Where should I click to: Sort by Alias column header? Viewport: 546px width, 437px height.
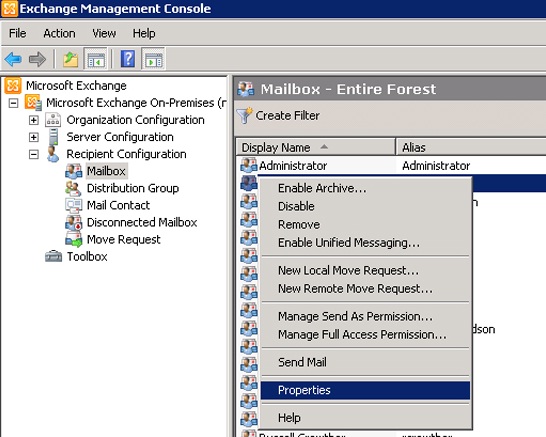coord(471,147)
